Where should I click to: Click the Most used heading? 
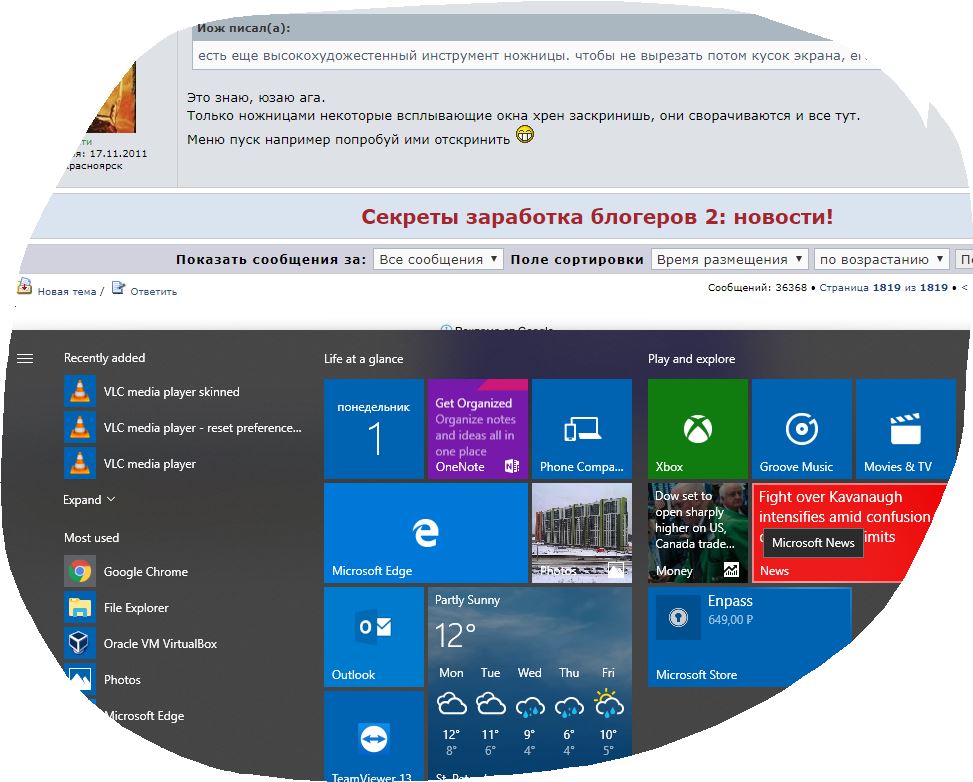91,537
